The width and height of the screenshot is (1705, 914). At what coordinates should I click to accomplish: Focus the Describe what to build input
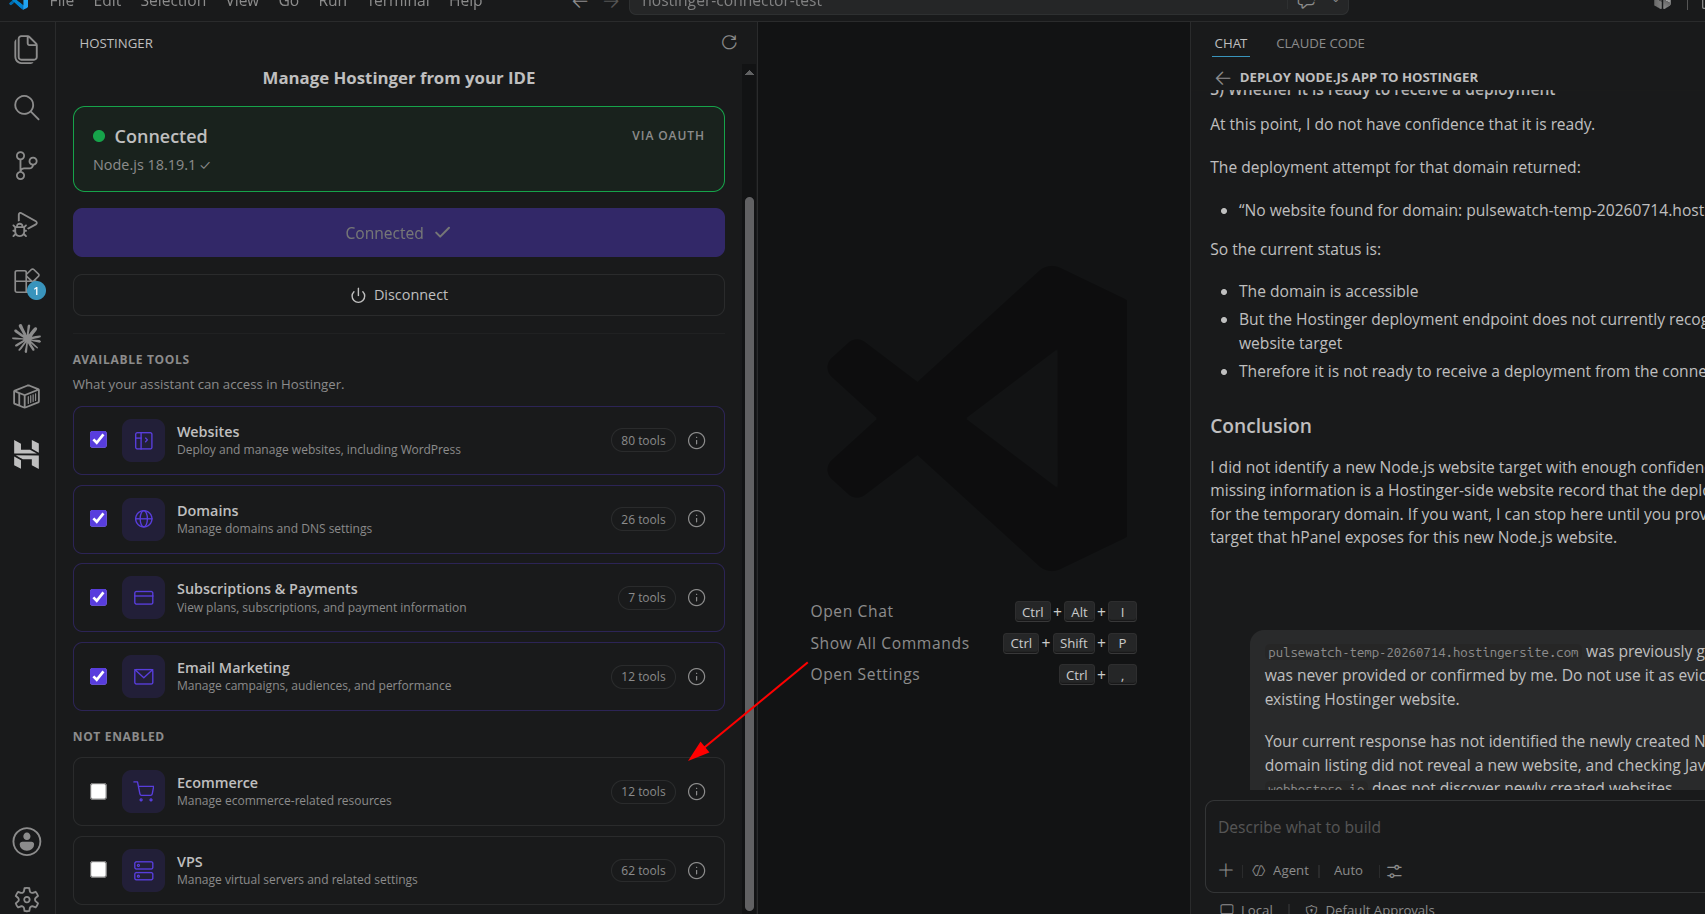pyautogui.click(x=1456, y=828)
